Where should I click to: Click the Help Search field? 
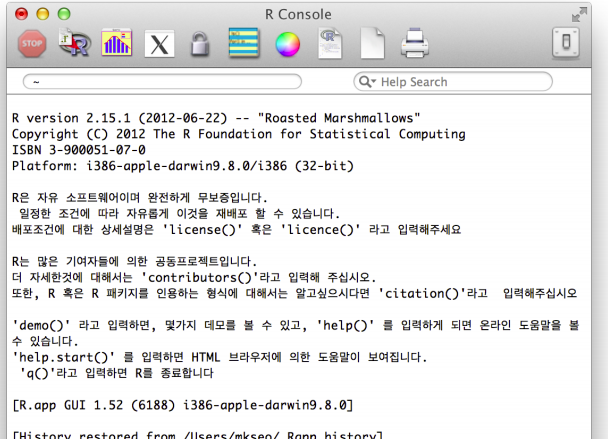453,81
